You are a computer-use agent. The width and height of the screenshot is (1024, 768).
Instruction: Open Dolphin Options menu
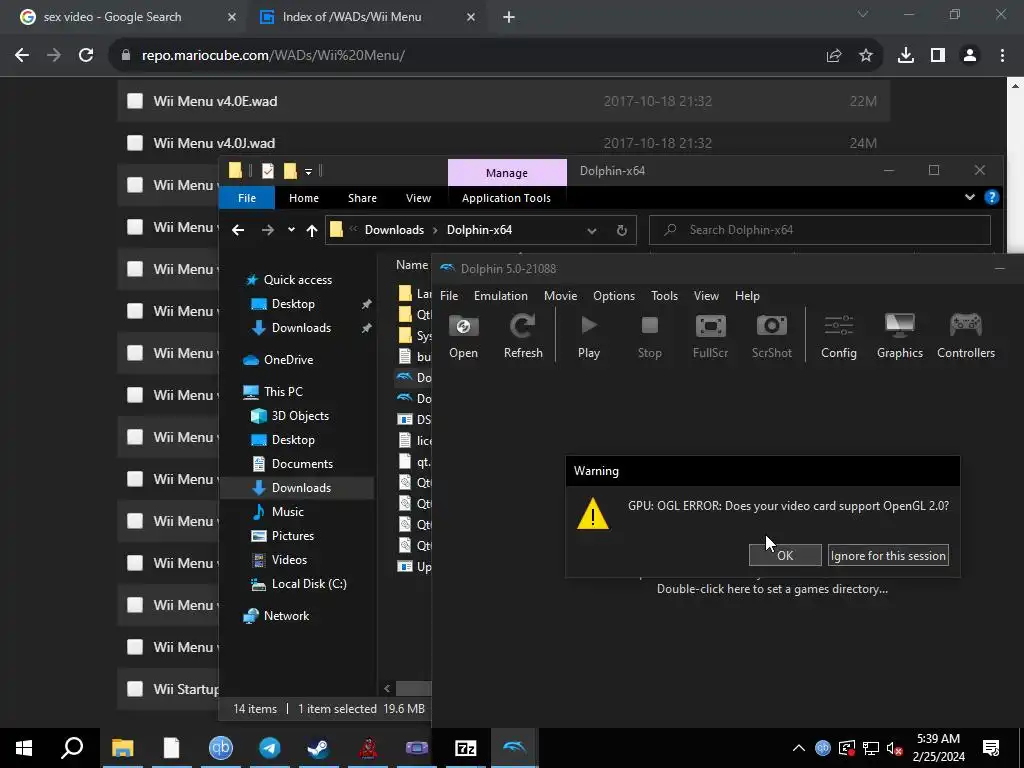point(614,296)
